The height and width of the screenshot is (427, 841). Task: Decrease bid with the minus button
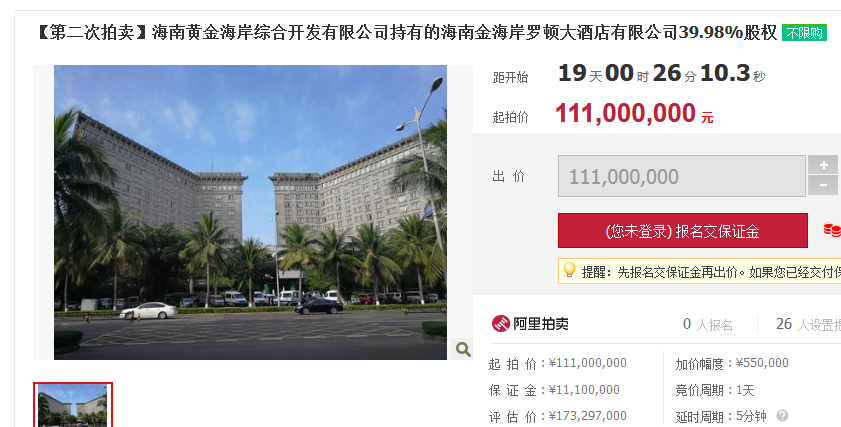coord(823,186)
